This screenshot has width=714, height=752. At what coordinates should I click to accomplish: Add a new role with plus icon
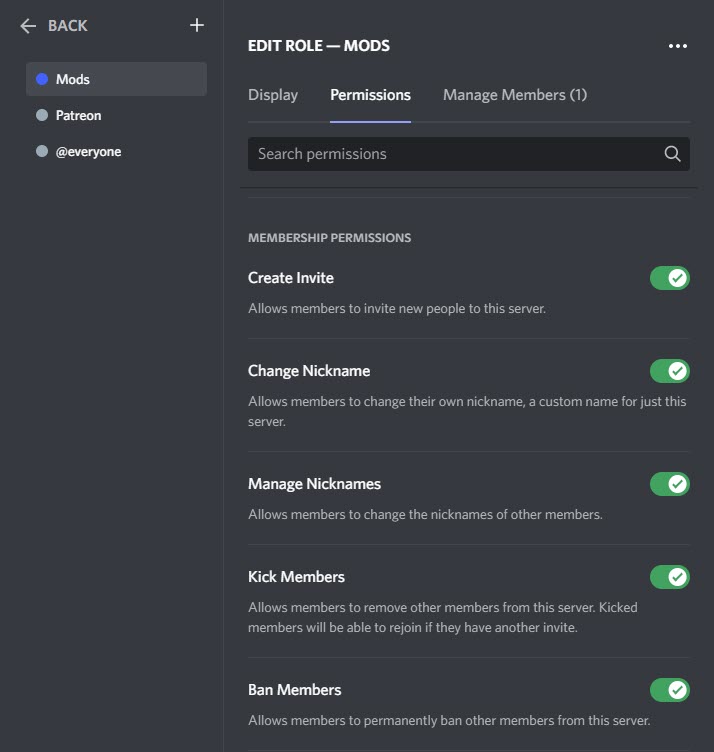(197, 25)
